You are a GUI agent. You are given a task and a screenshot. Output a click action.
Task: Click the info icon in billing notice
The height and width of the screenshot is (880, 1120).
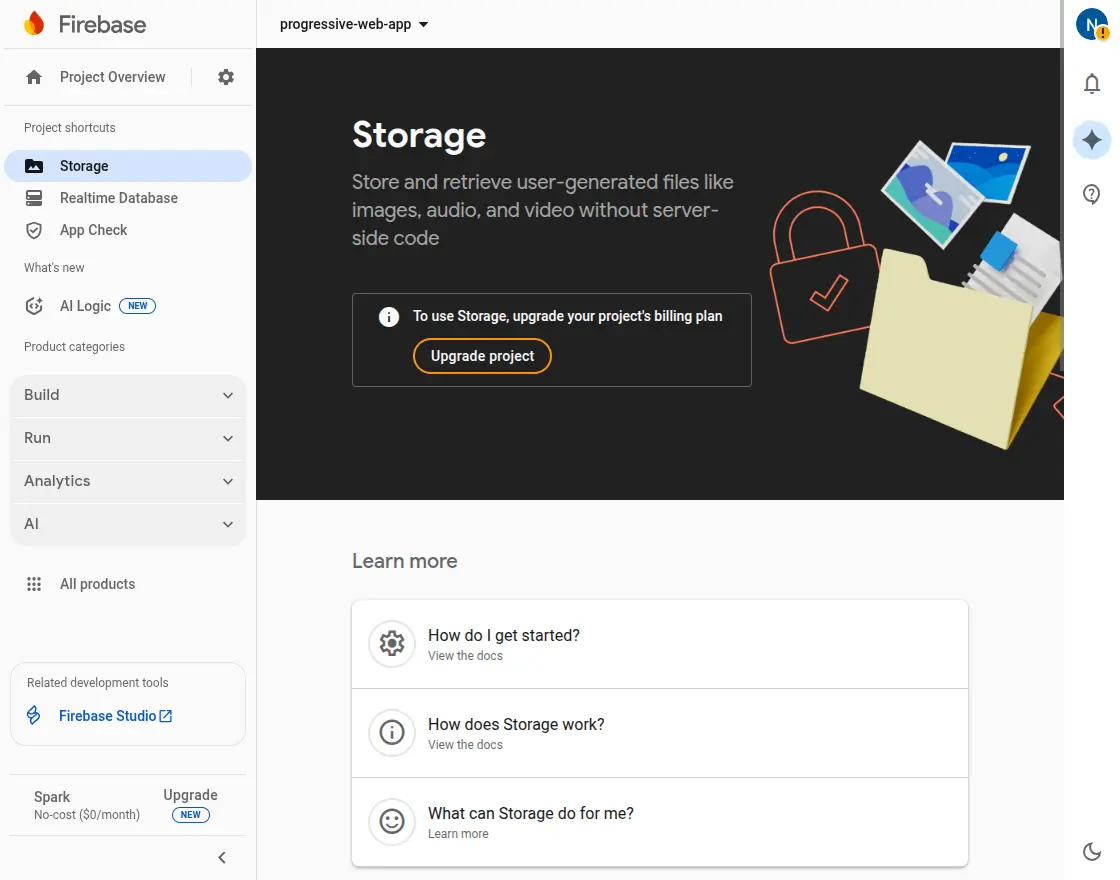(389, 316)
